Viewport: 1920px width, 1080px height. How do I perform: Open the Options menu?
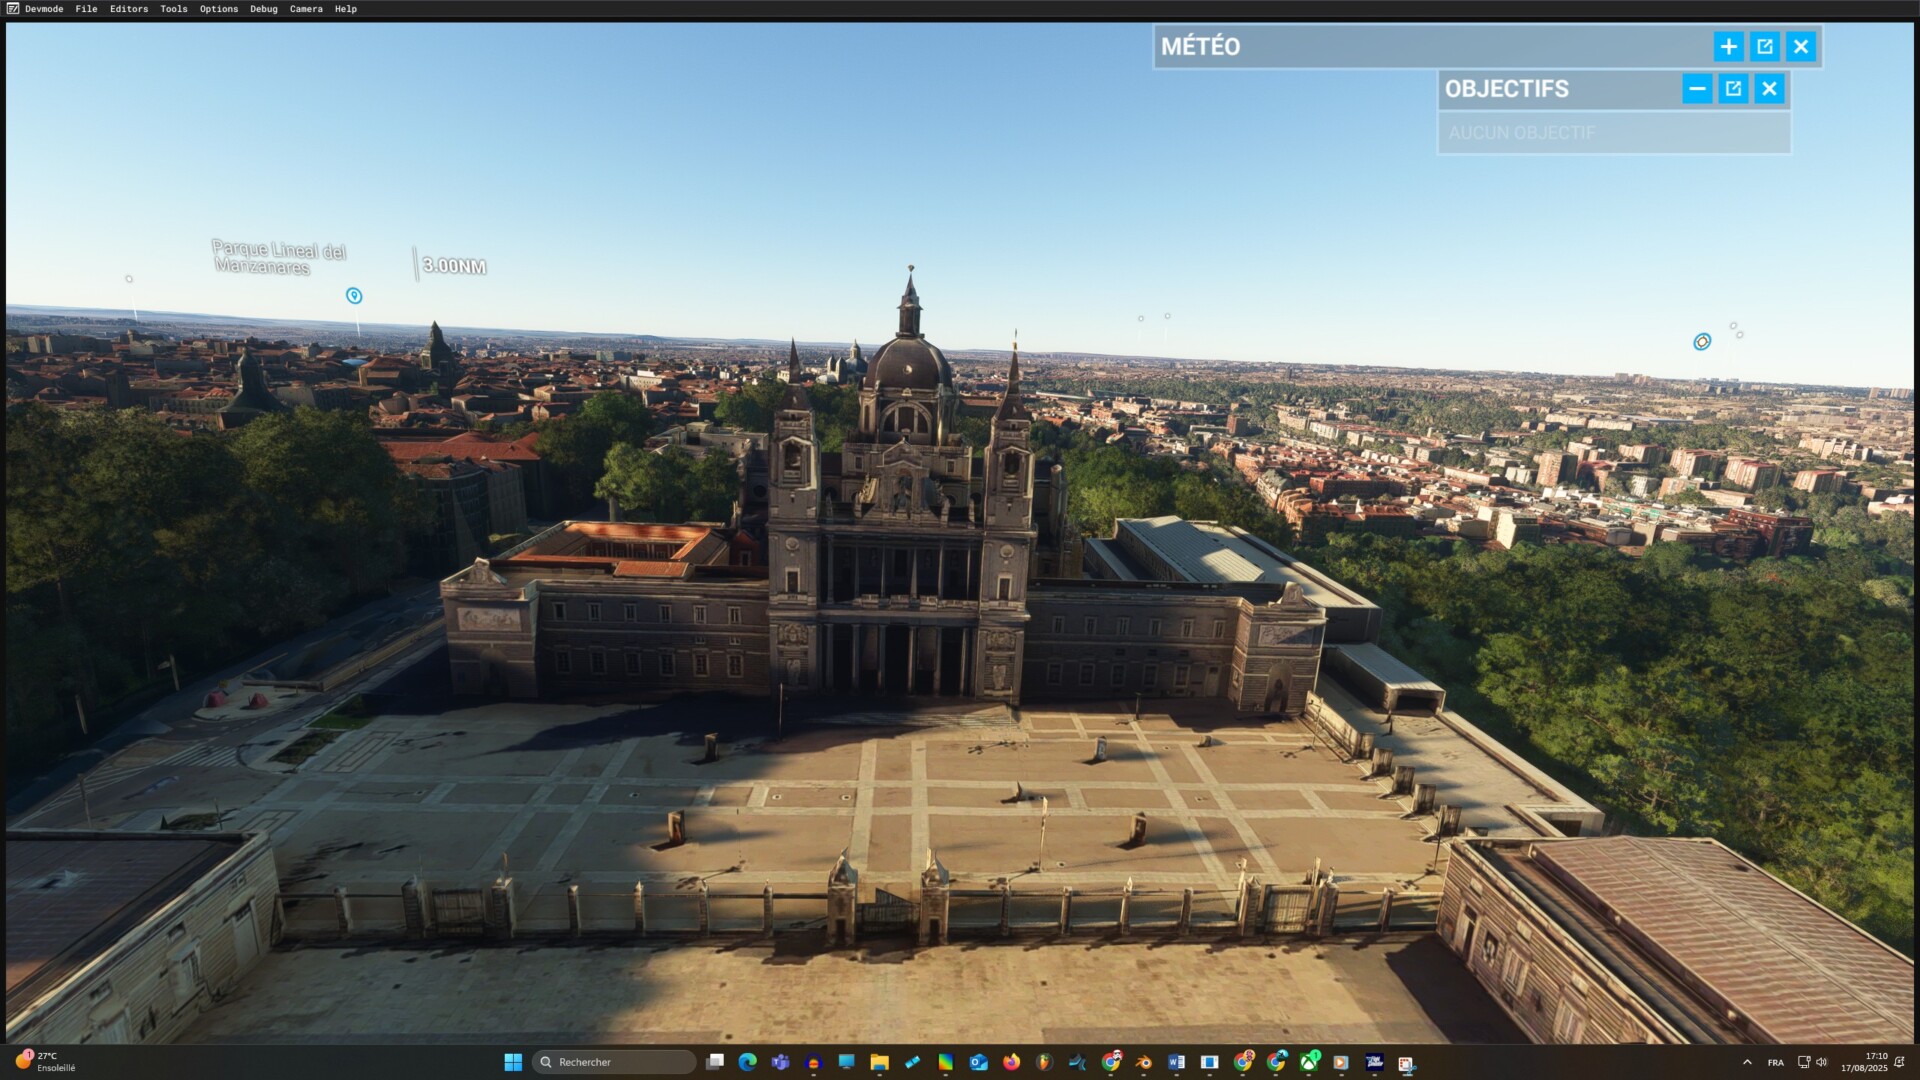218,9
